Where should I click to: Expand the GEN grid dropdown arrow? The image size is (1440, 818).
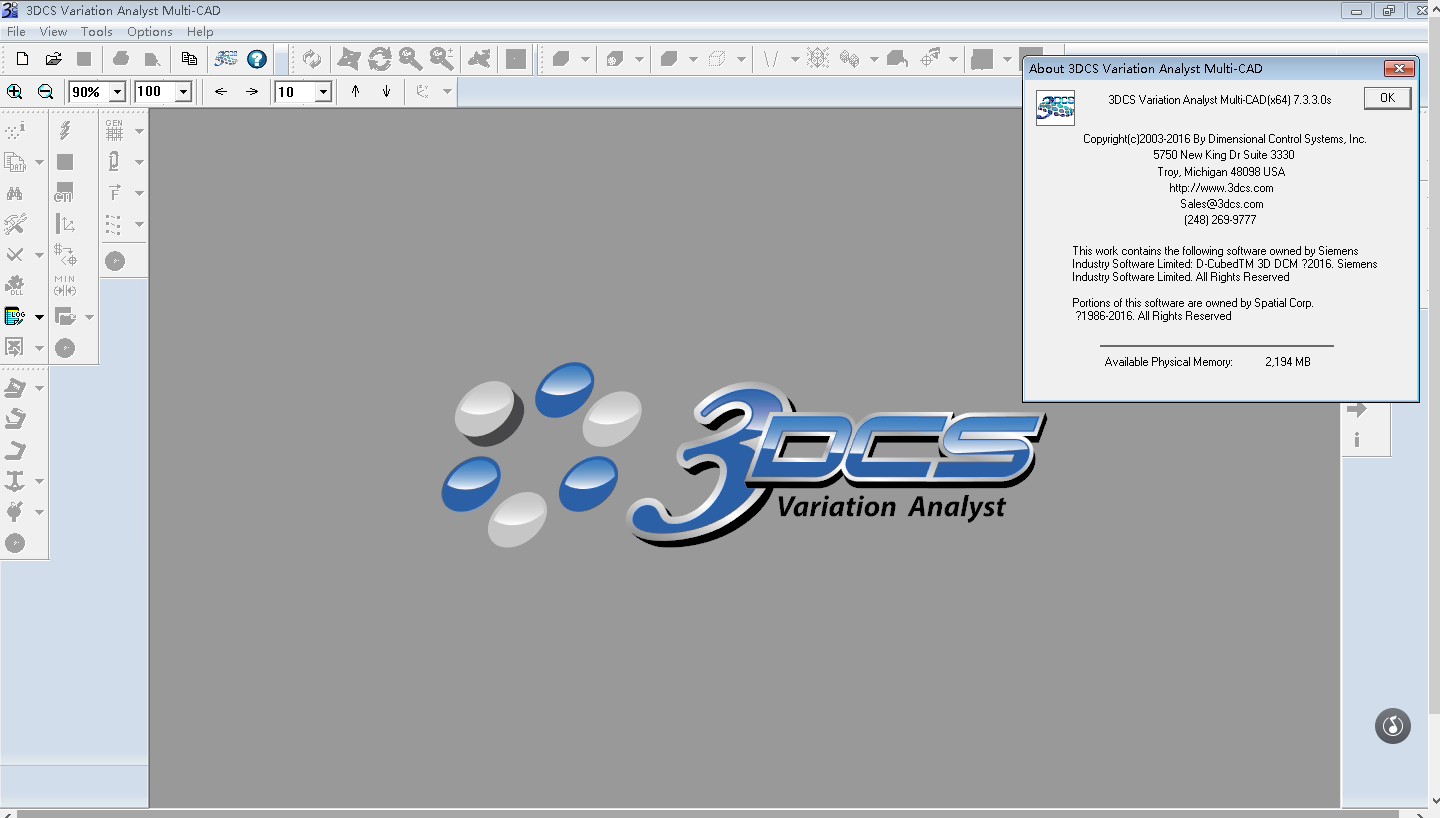pos(139,131)
